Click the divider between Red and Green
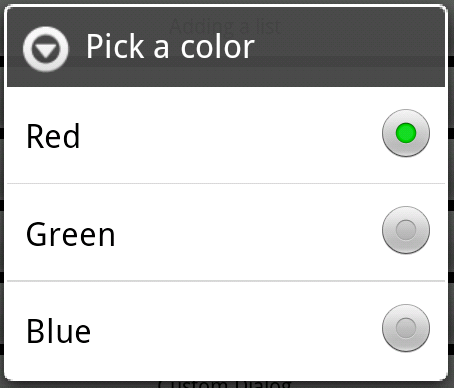Image resolution: width=454 pixels, height=388 pixels. 226,183
